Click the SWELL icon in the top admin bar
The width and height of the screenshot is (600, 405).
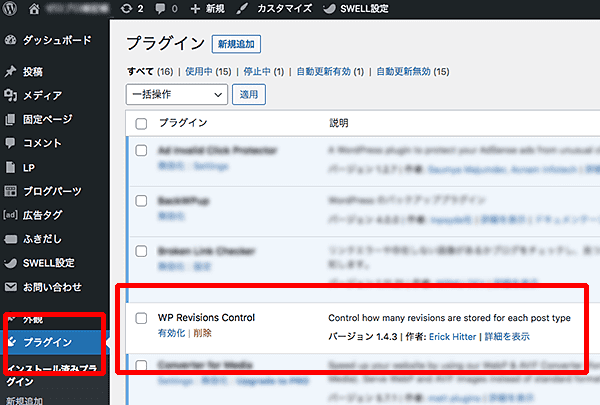click(x=329, y=8)
